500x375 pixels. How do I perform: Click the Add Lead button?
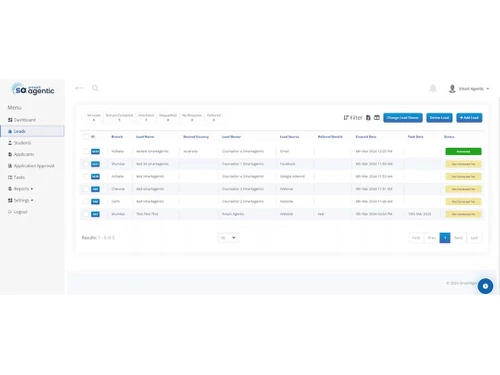(469, 118)
